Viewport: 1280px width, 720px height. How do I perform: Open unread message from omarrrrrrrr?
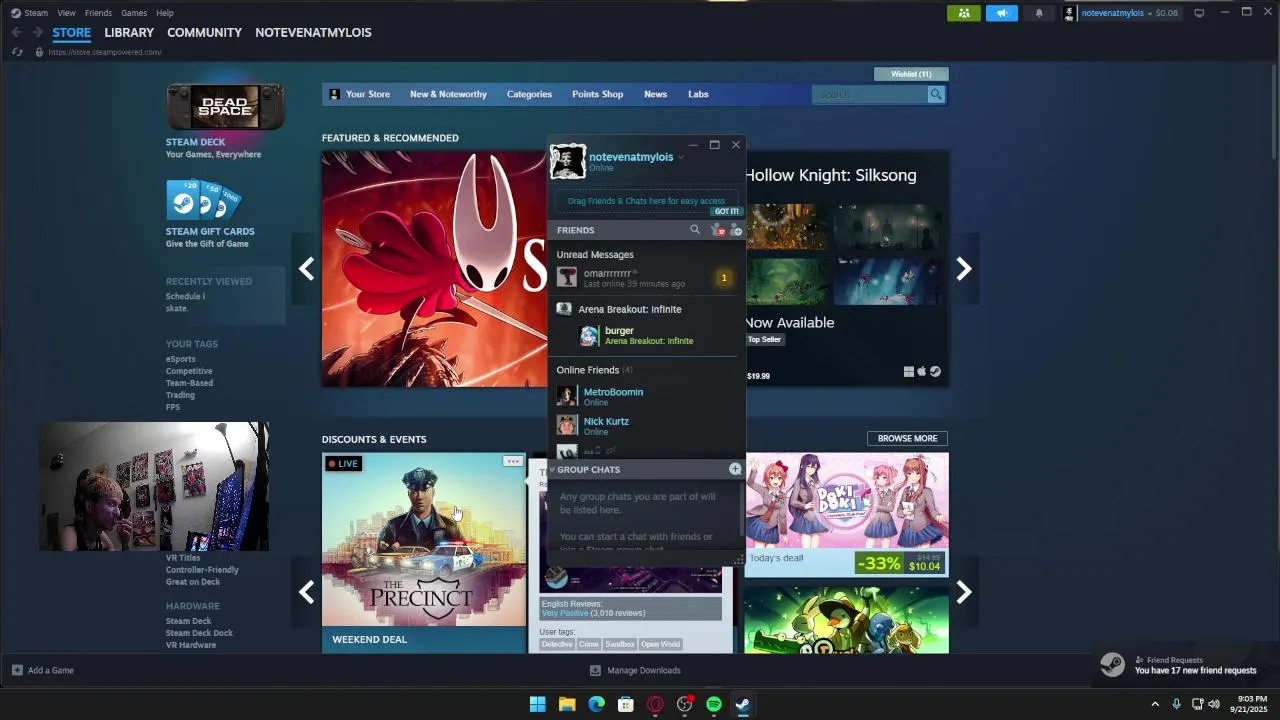(646, 278)
